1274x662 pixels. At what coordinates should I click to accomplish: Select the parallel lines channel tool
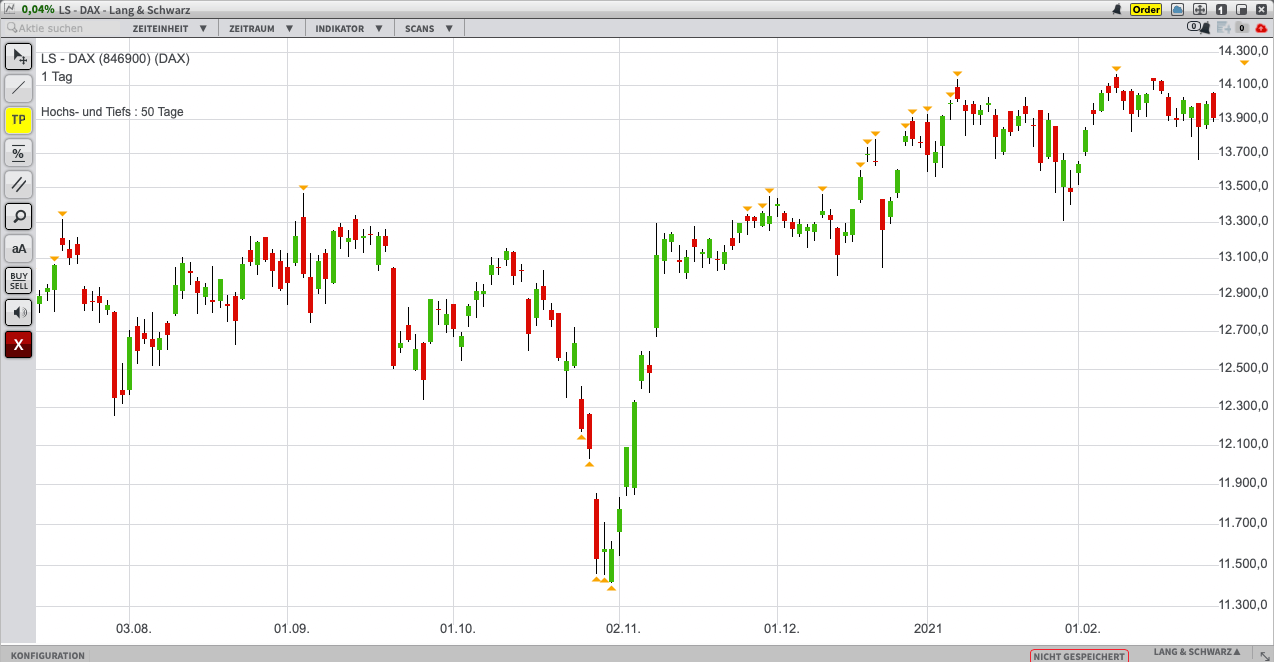[19, 184]
